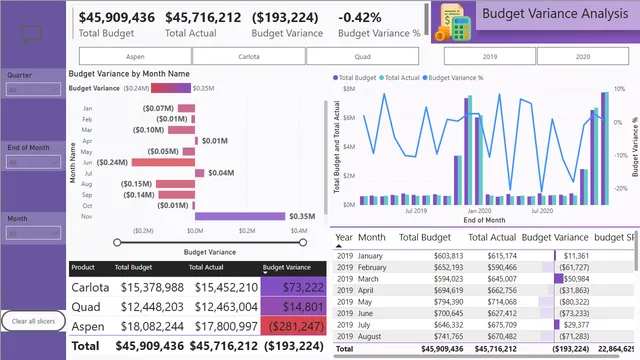The image size is (640, 360).
Task: Click the Jun ($0.24M) bar
Action: [x=163, y=162]
